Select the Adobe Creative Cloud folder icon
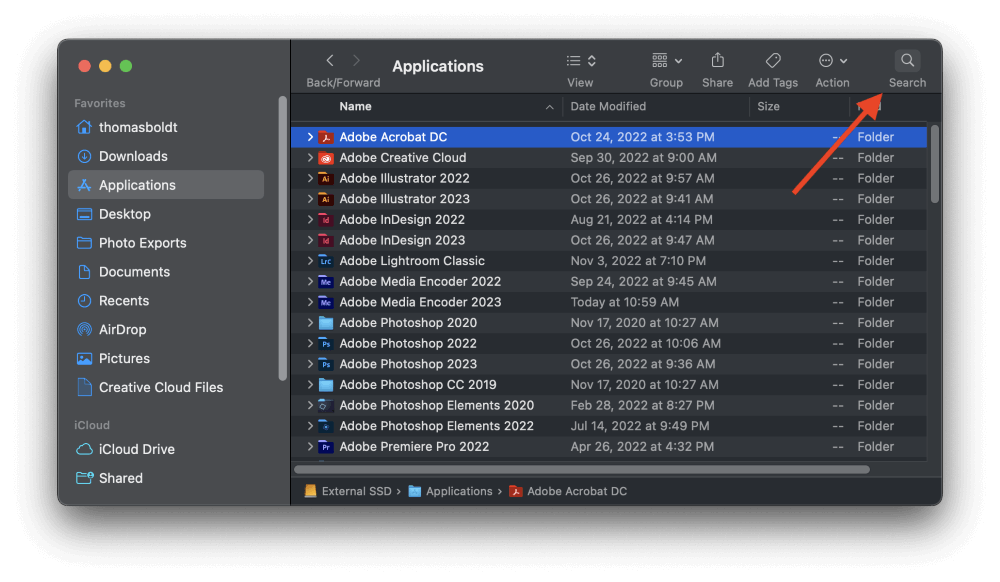This screenshot has height=582, width=1000. [326, 157]
